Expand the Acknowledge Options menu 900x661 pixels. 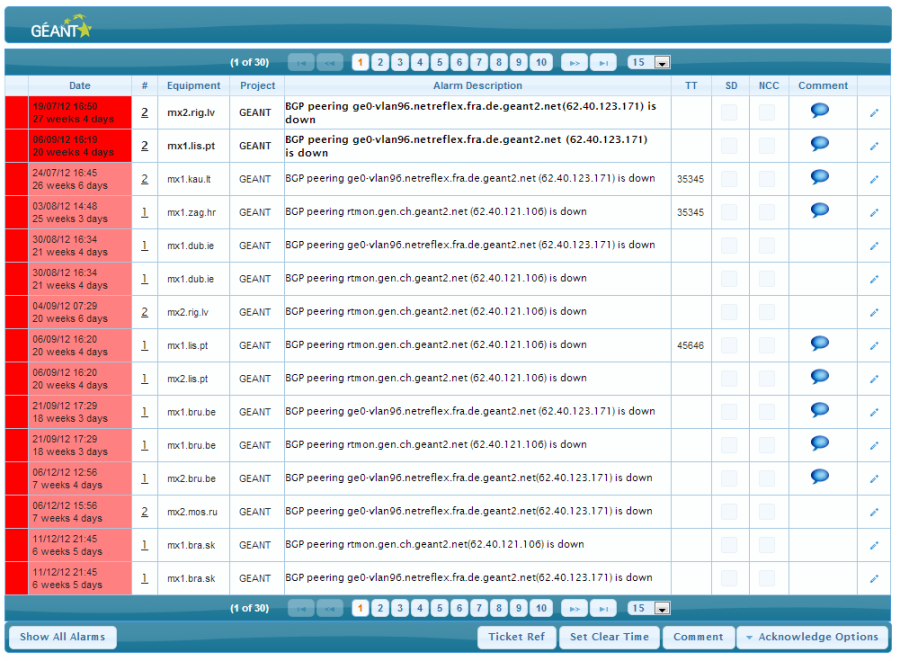[813, 637]
